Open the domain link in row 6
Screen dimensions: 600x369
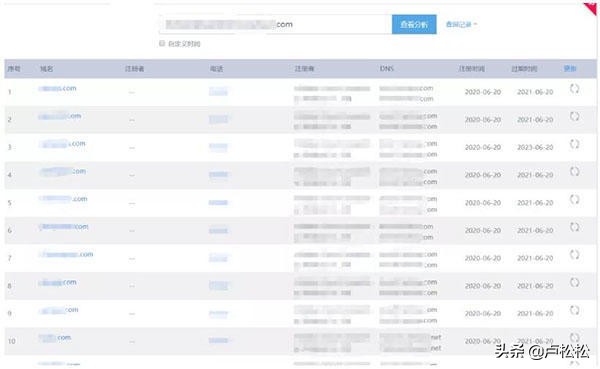[64, 227]
